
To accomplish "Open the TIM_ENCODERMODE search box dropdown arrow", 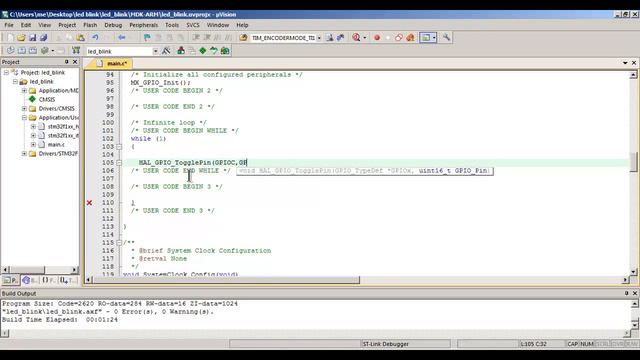I will (319, 38).
